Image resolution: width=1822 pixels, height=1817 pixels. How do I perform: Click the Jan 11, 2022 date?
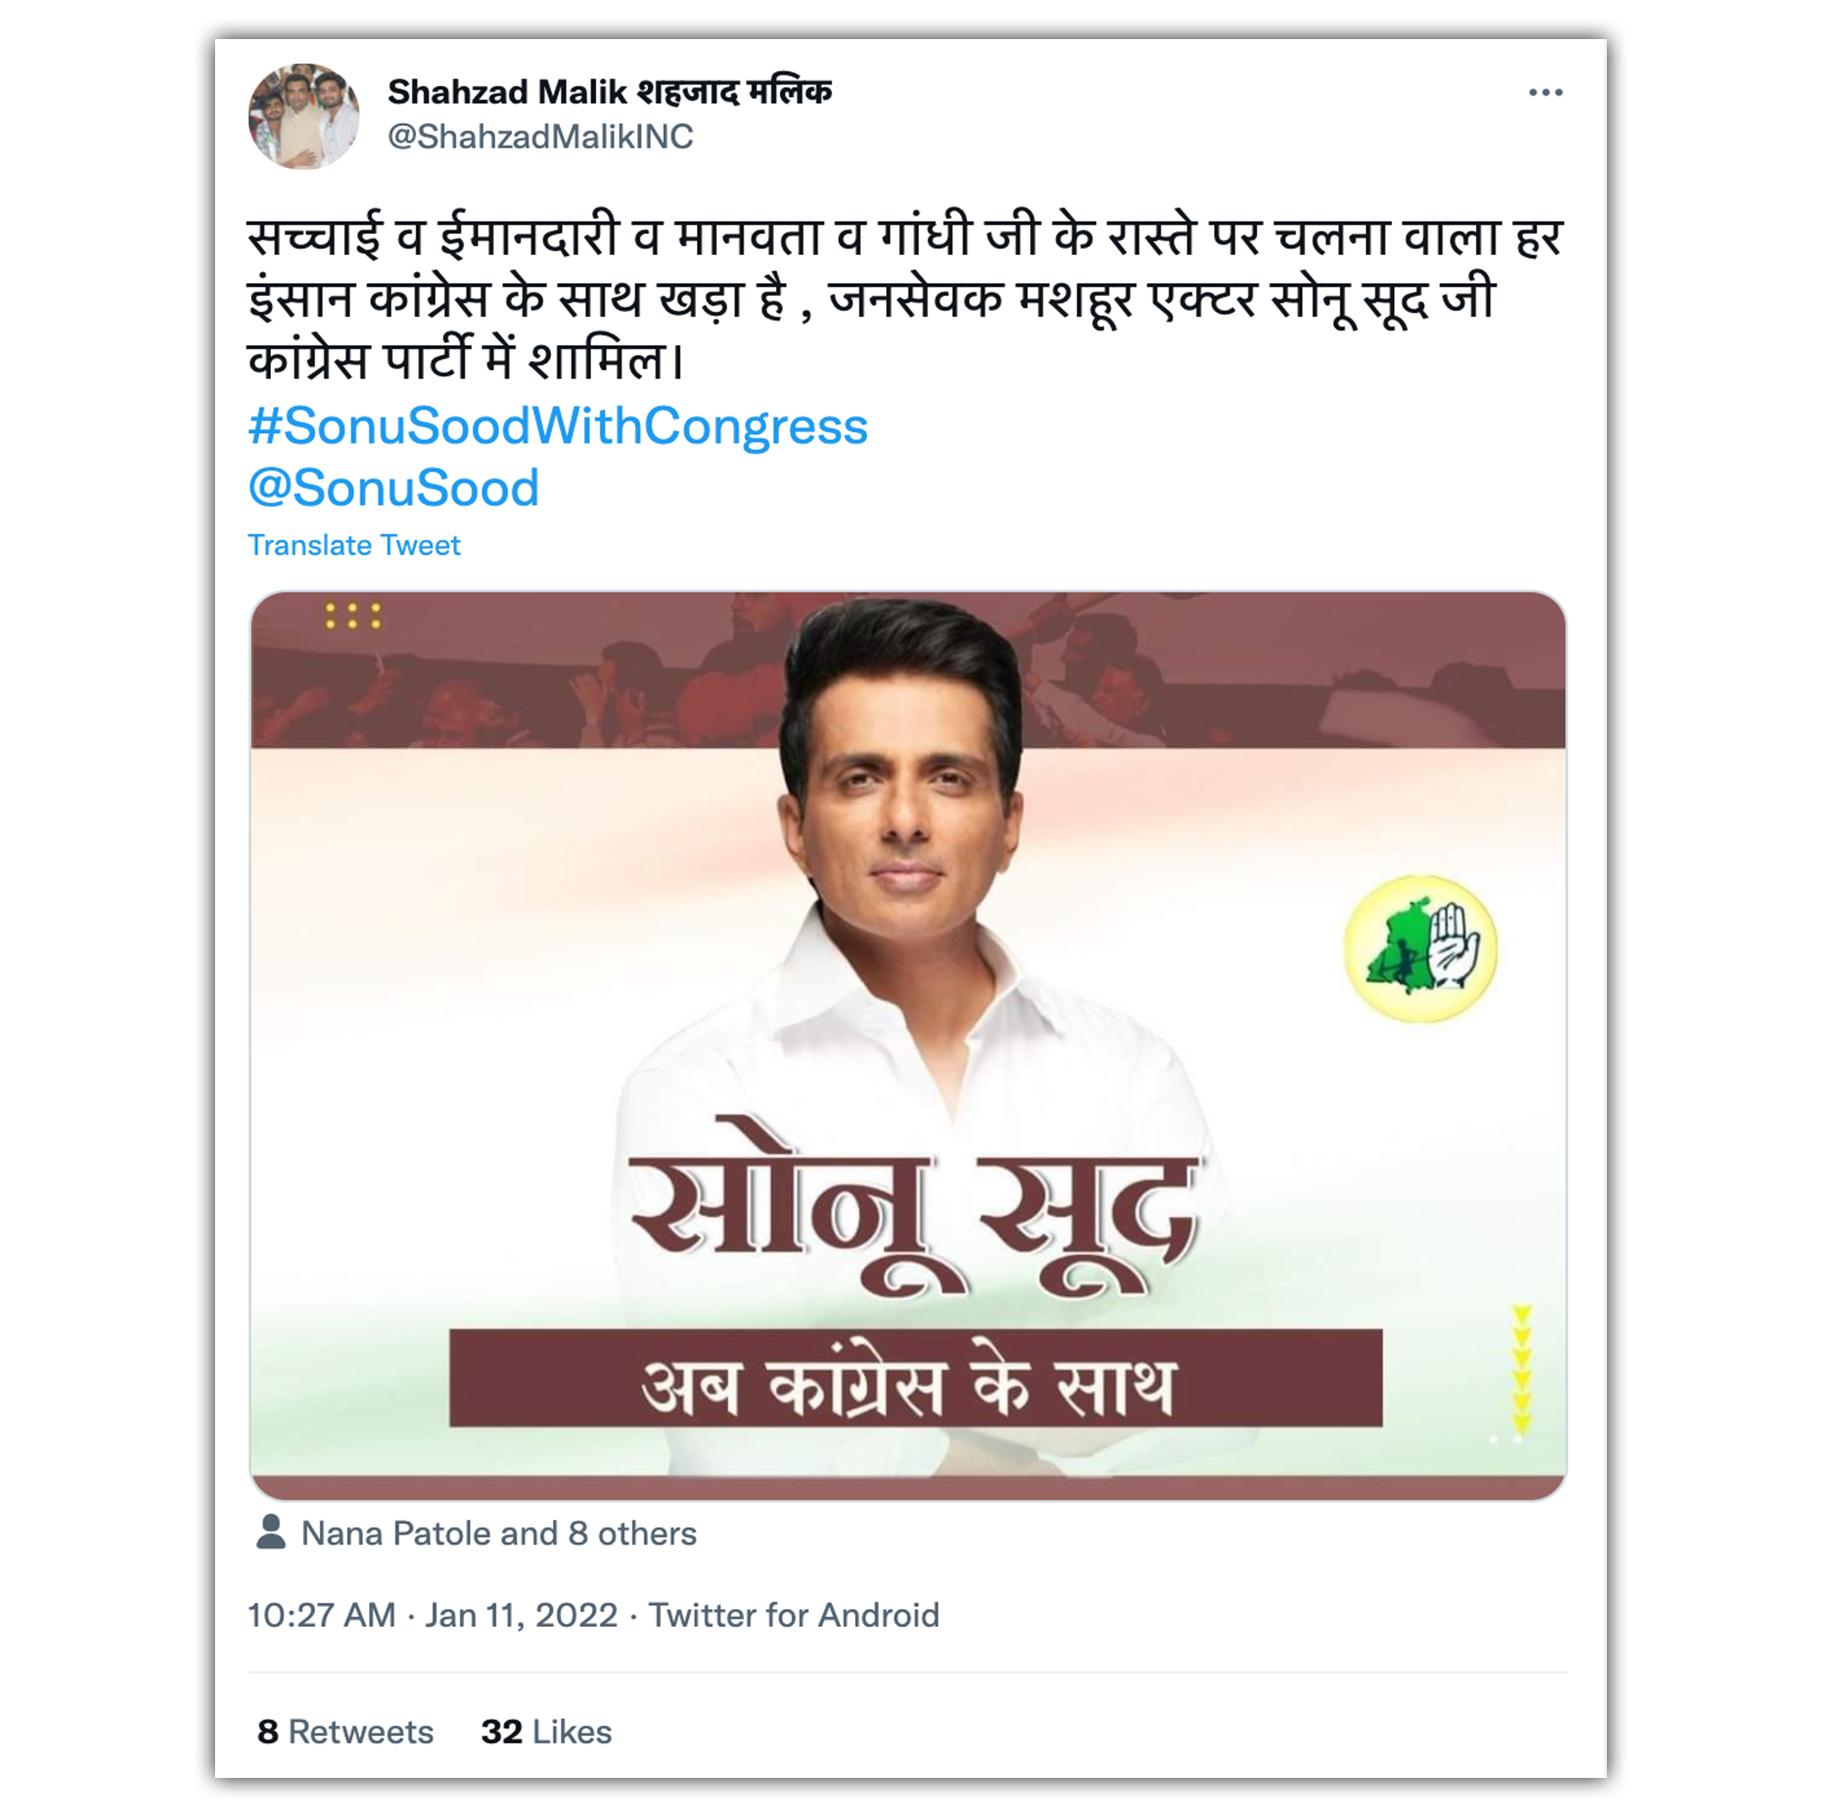521,1615
